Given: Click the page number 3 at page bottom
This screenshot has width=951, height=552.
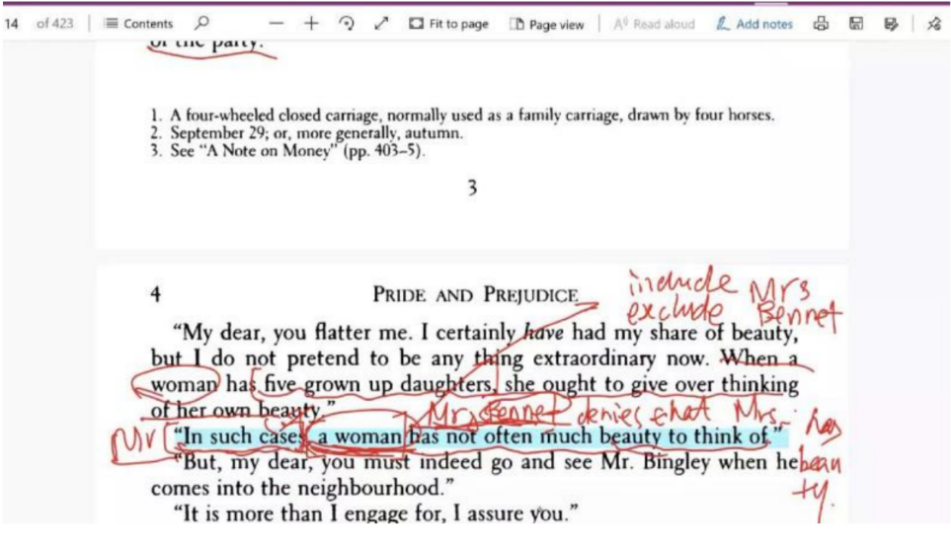Looking at the screenshot, I should [x=472, y=187].
